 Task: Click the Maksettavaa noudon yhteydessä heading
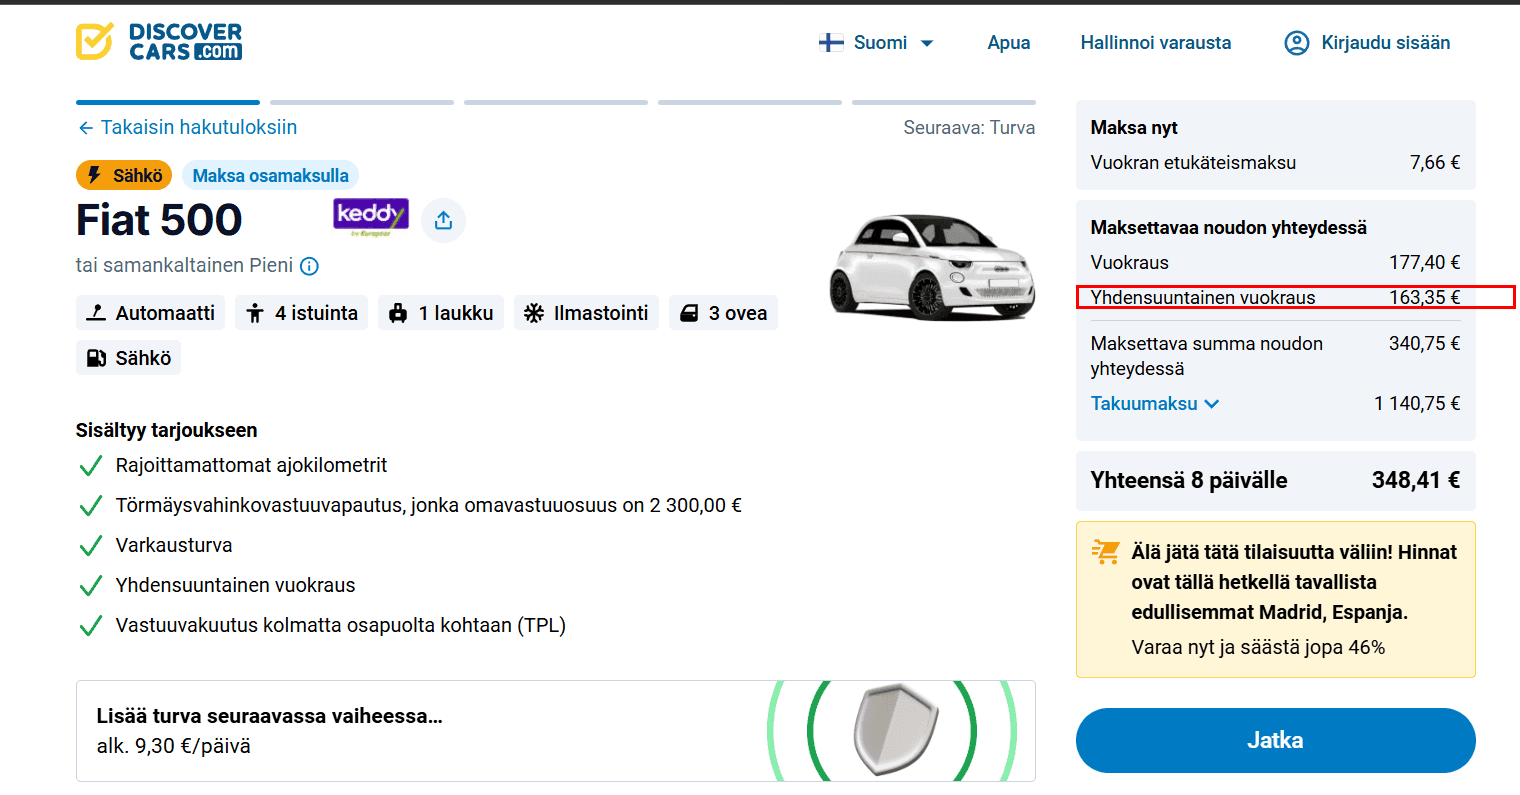coord(1229,227)
